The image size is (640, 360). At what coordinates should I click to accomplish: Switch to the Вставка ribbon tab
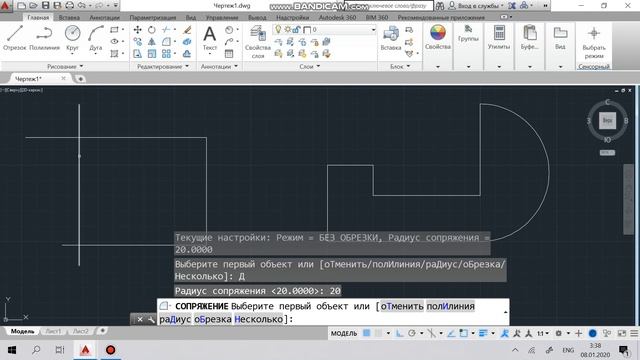click(x=69, y=18)
